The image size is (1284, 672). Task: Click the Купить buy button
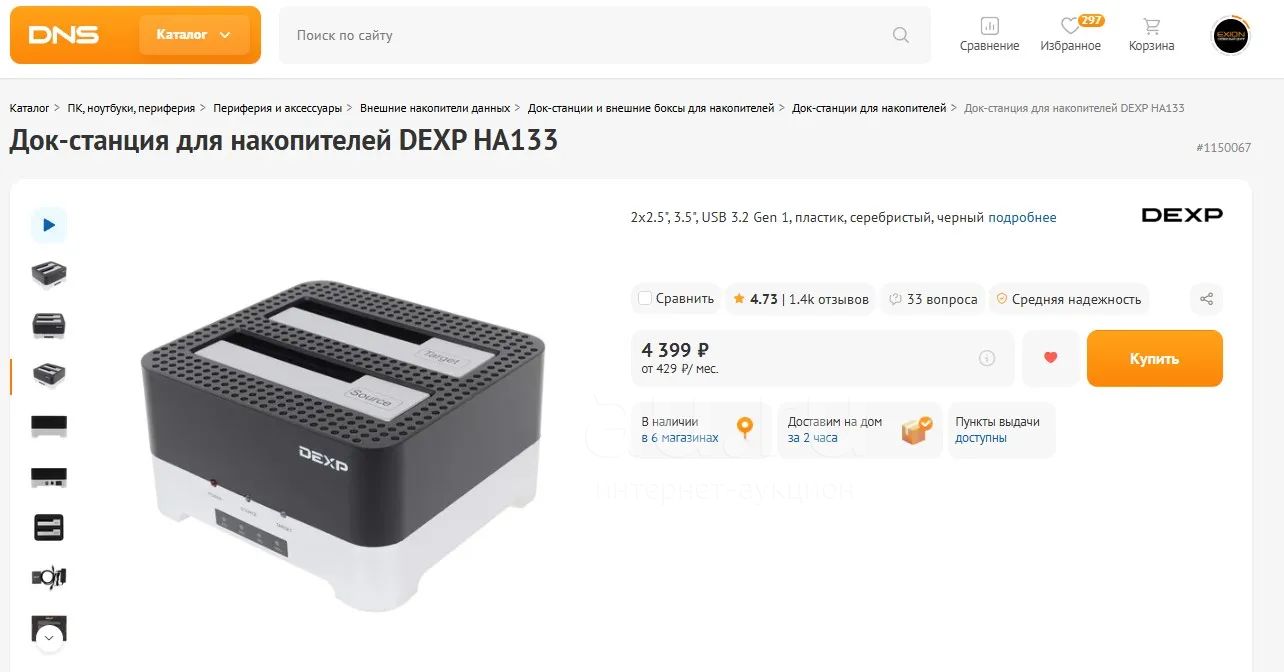[1154, 358]
